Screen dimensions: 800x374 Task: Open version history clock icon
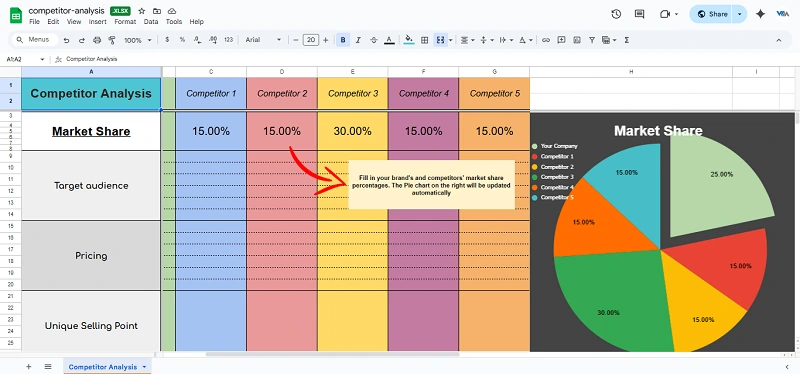tap(616, 14)
